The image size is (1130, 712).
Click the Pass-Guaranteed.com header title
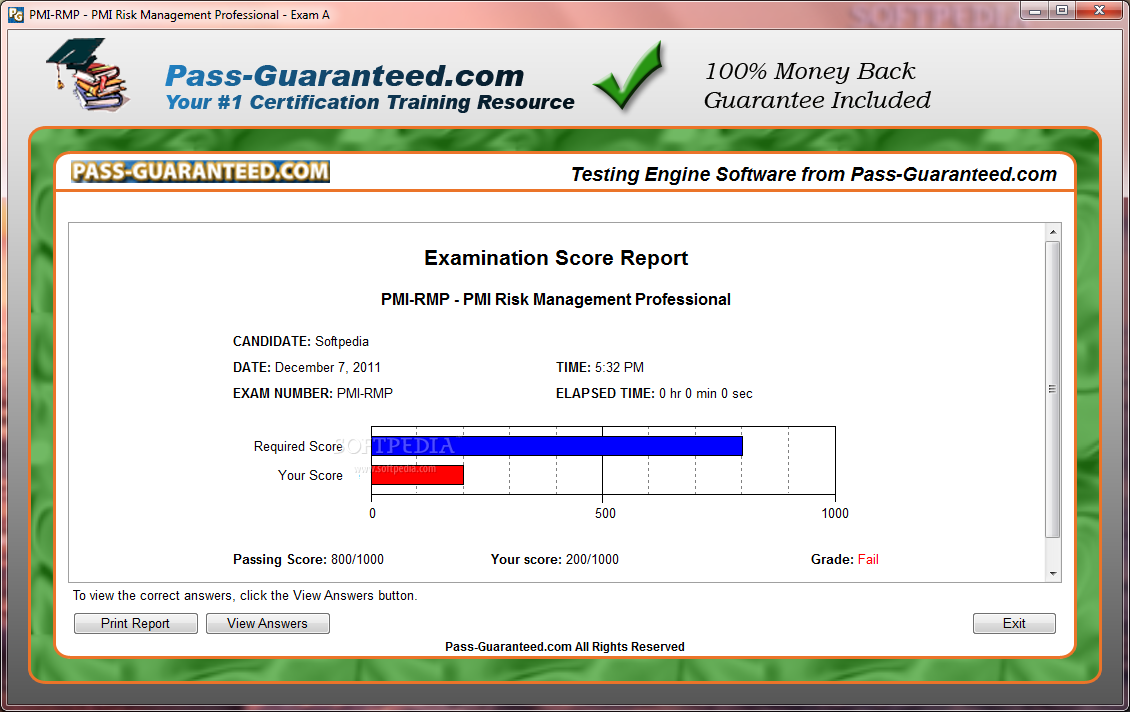[344, 76]
